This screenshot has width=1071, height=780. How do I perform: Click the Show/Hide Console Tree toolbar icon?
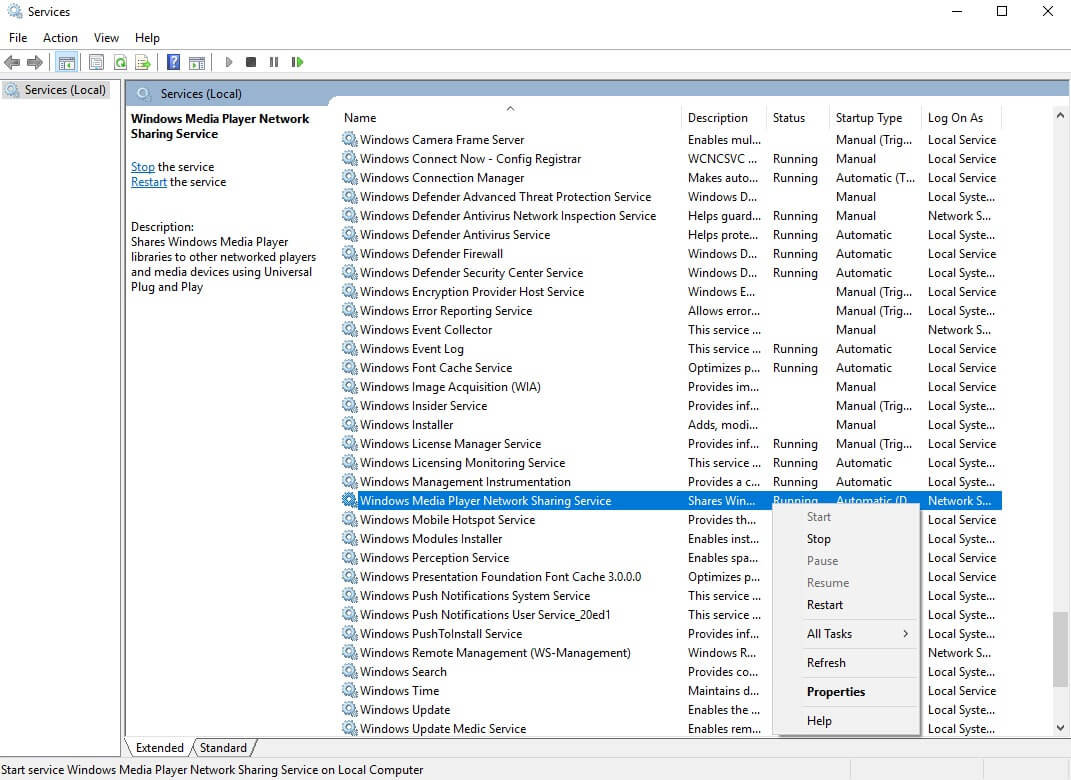66,62
